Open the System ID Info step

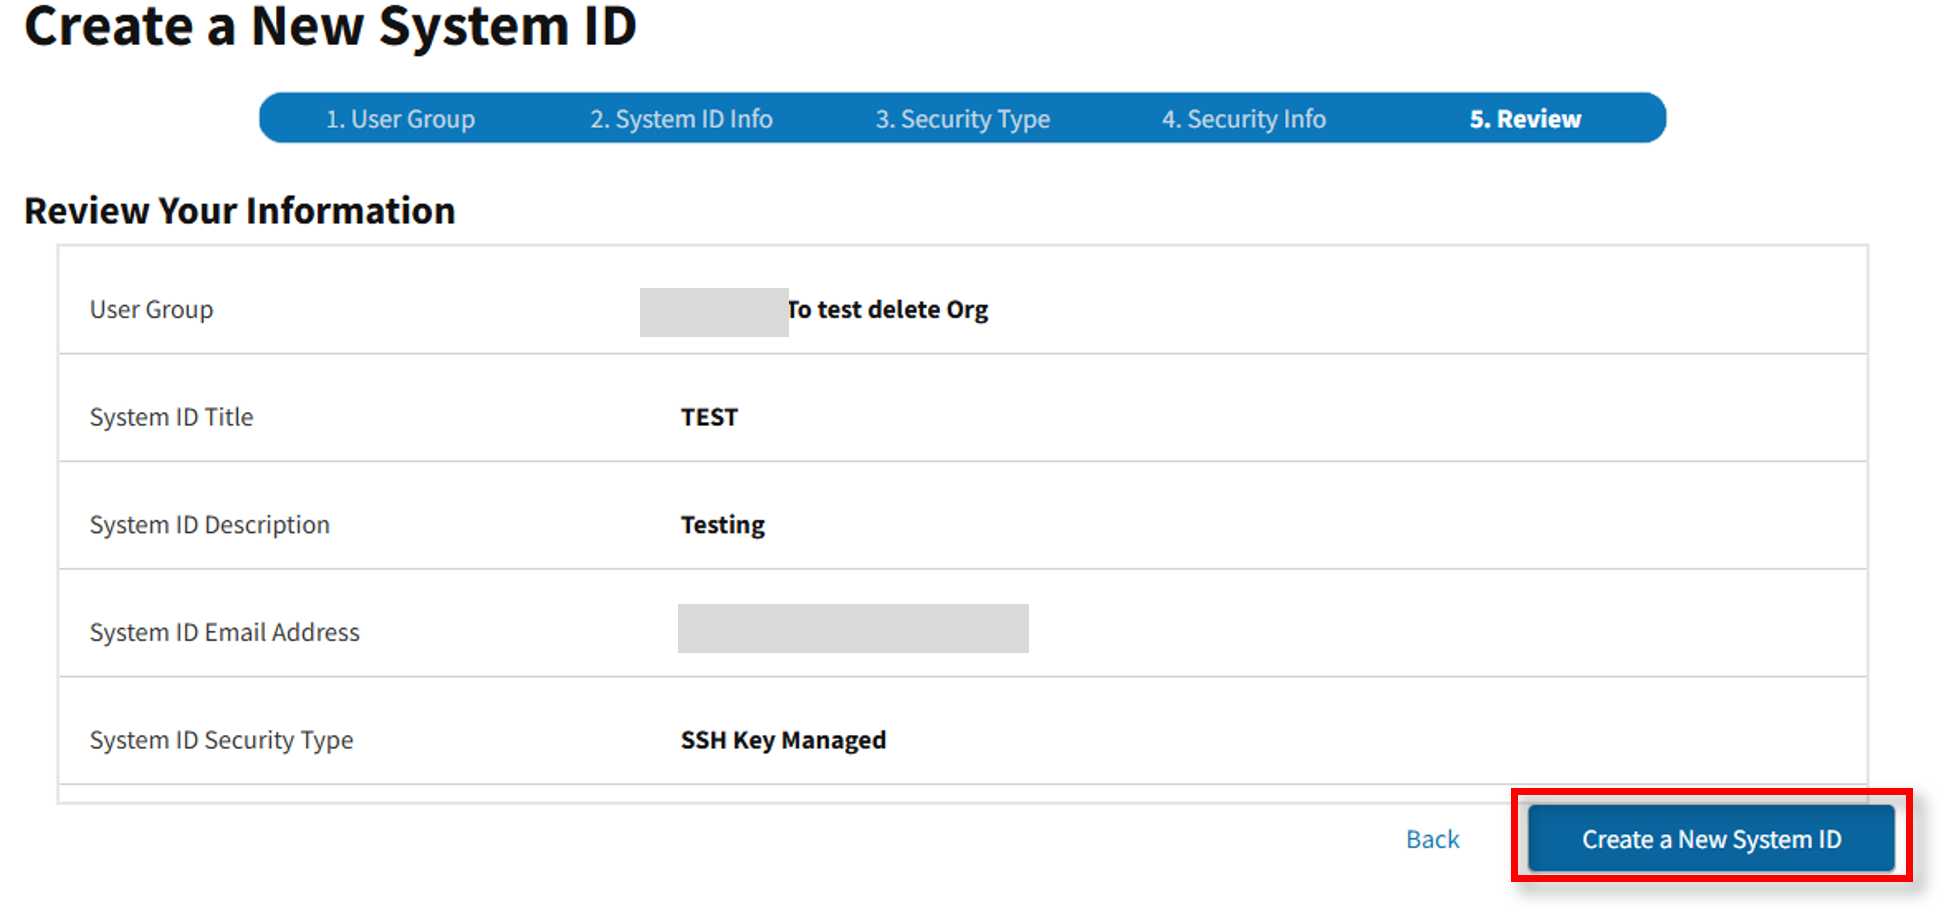click(x=681, y=119)
